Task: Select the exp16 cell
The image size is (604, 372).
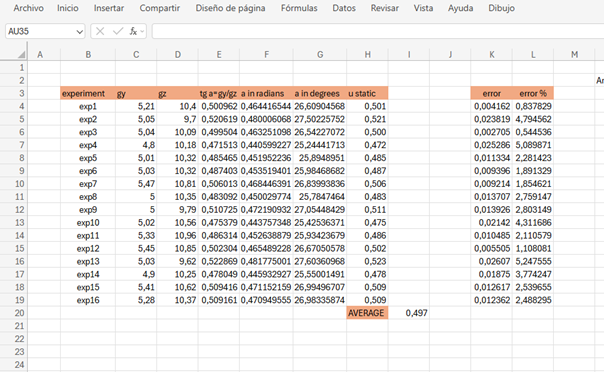Action: coord(88,300)
